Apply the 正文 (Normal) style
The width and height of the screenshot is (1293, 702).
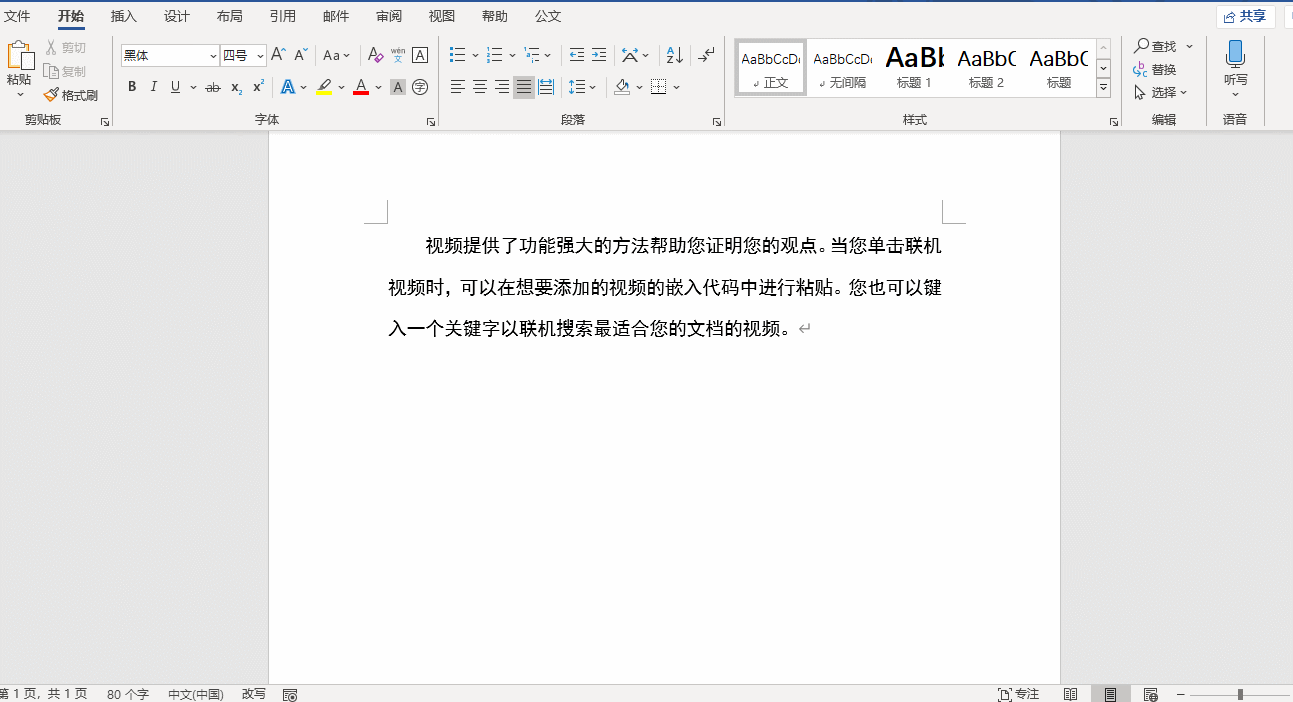771,68
